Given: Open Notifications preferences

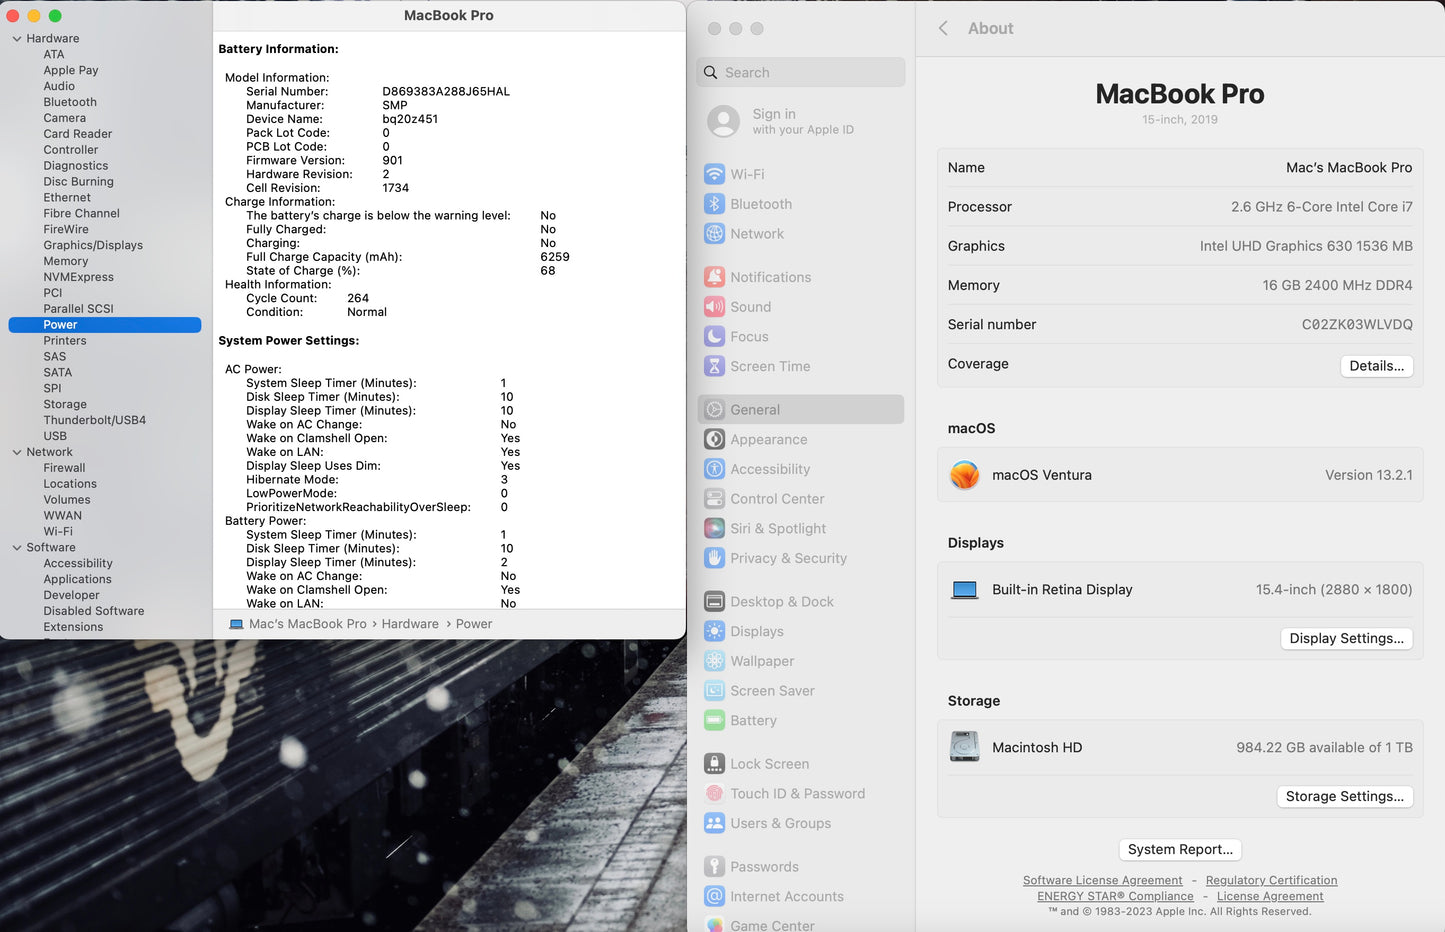Looking at the screenshot, I should 770,277.
